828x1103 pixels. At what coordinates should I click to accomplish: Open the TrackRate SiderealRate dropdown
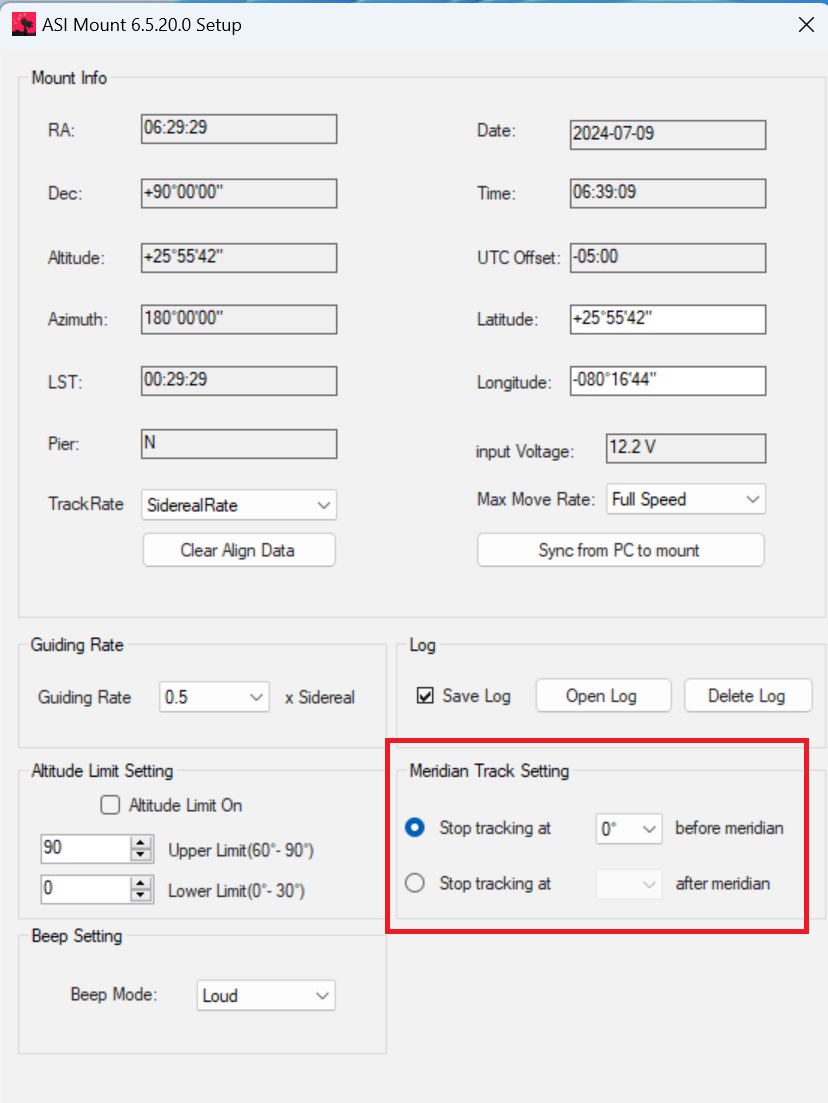point(239,505)
